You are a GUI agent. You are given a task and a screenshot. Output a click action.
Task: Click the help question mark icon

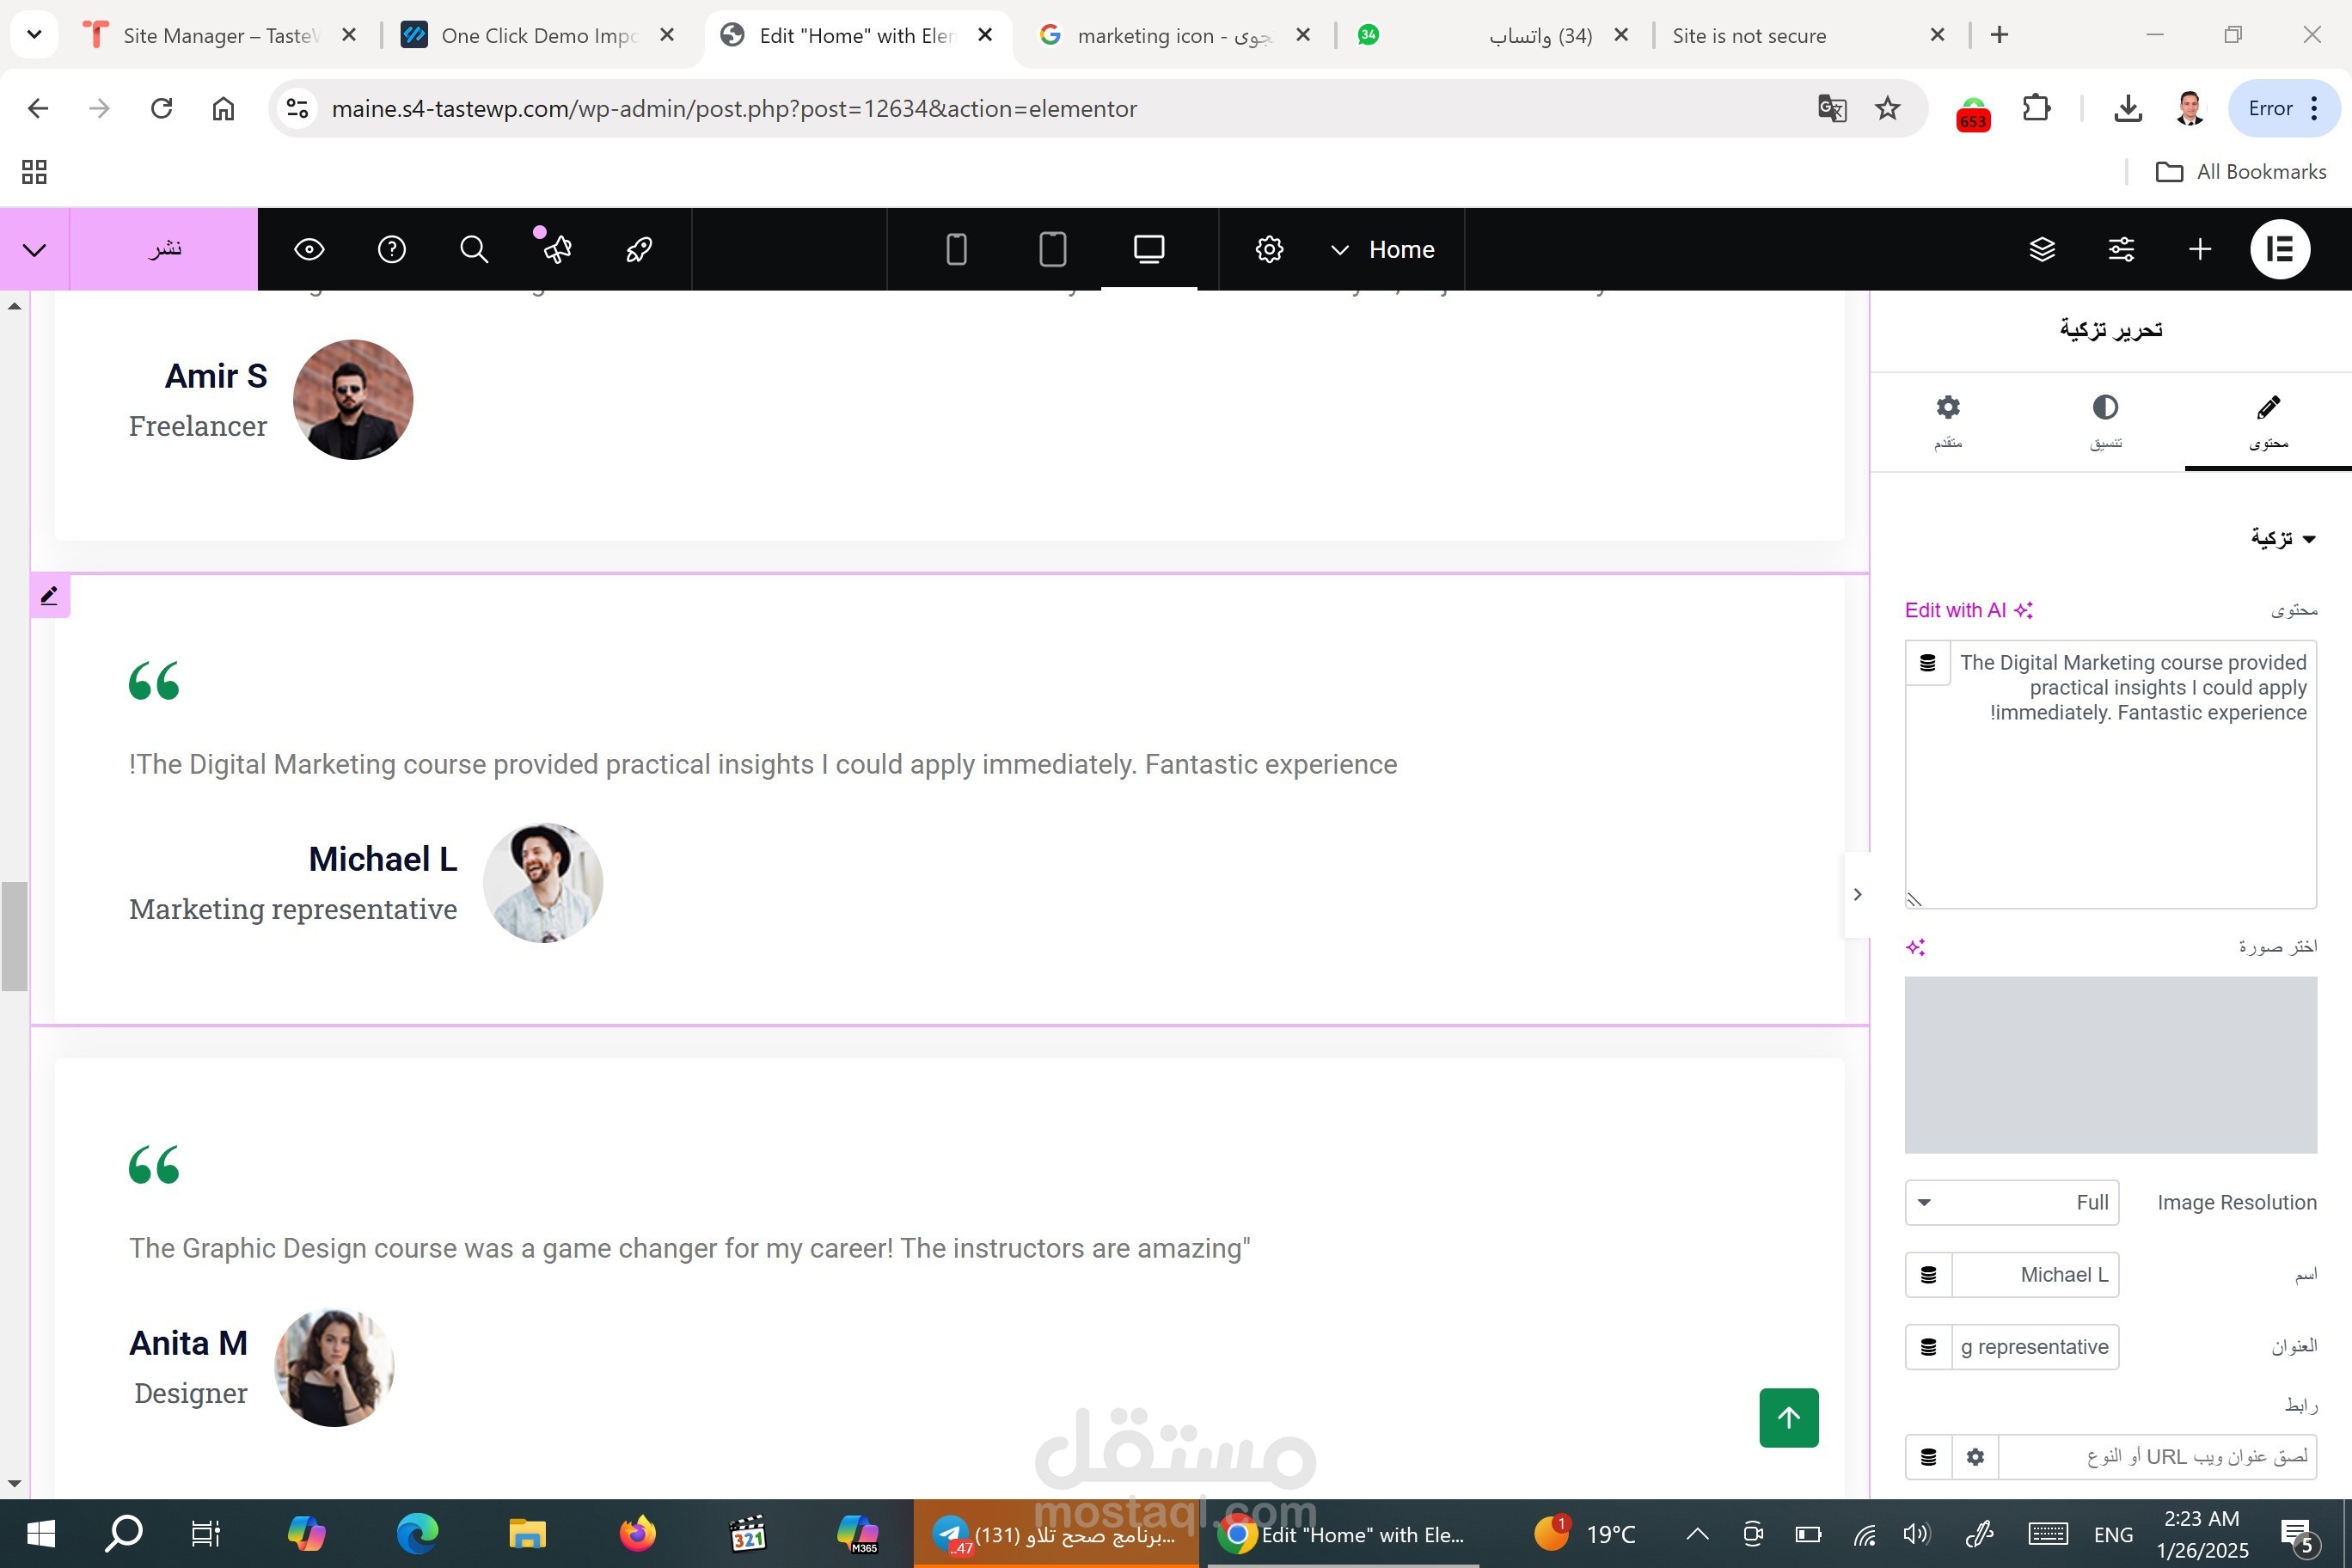click(x=391, y=249)
